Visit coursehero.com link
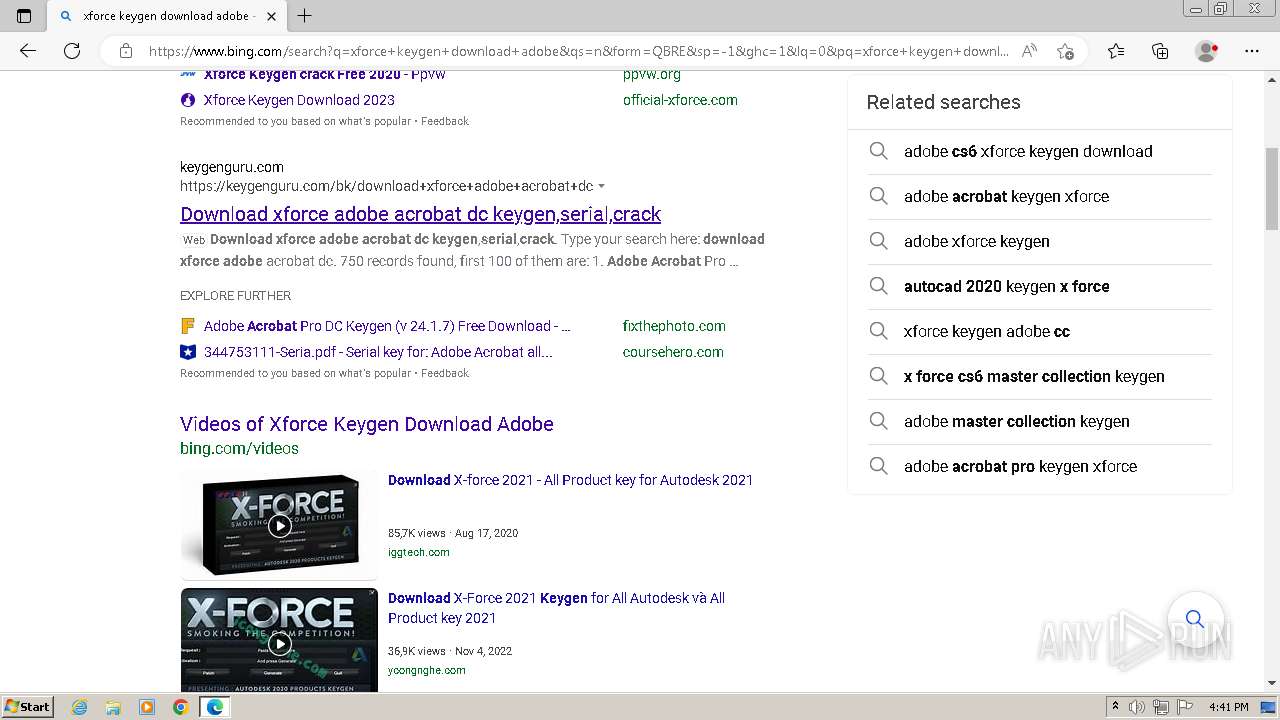Screen dimensions: 1280x720 [673, 352]
